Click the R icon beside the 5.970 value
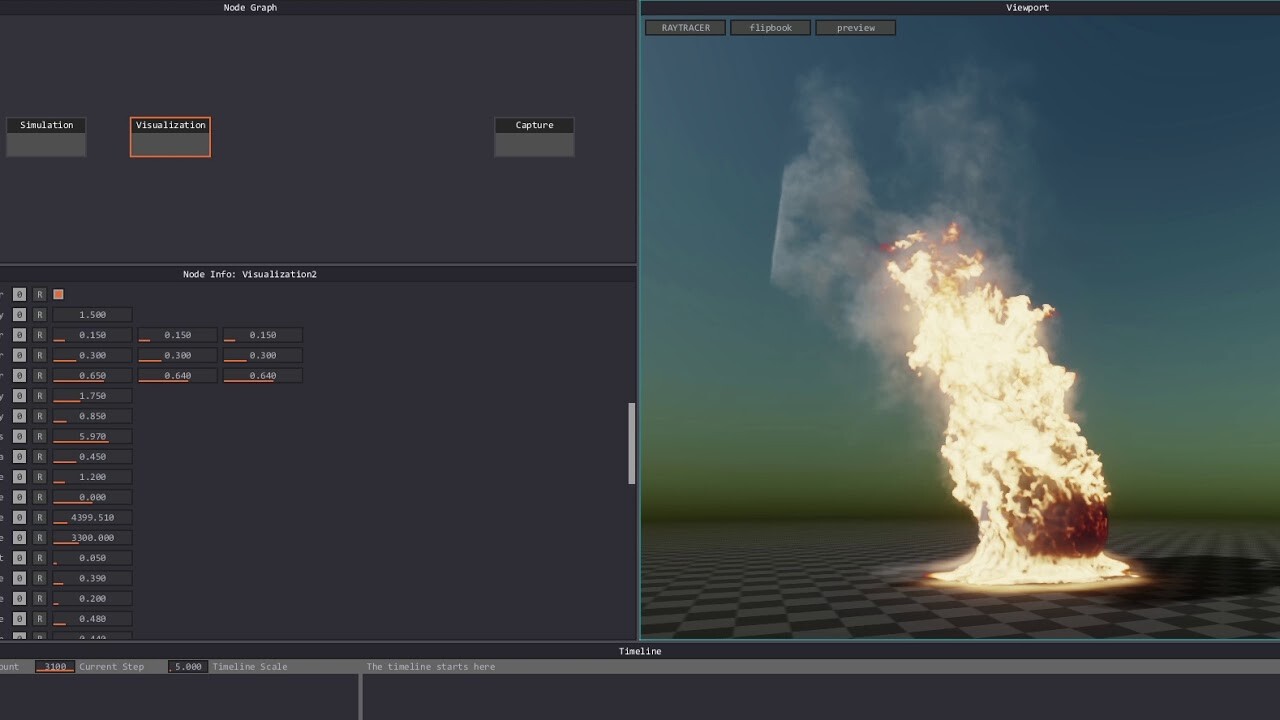1280x720 pixels. coord(39,436)
